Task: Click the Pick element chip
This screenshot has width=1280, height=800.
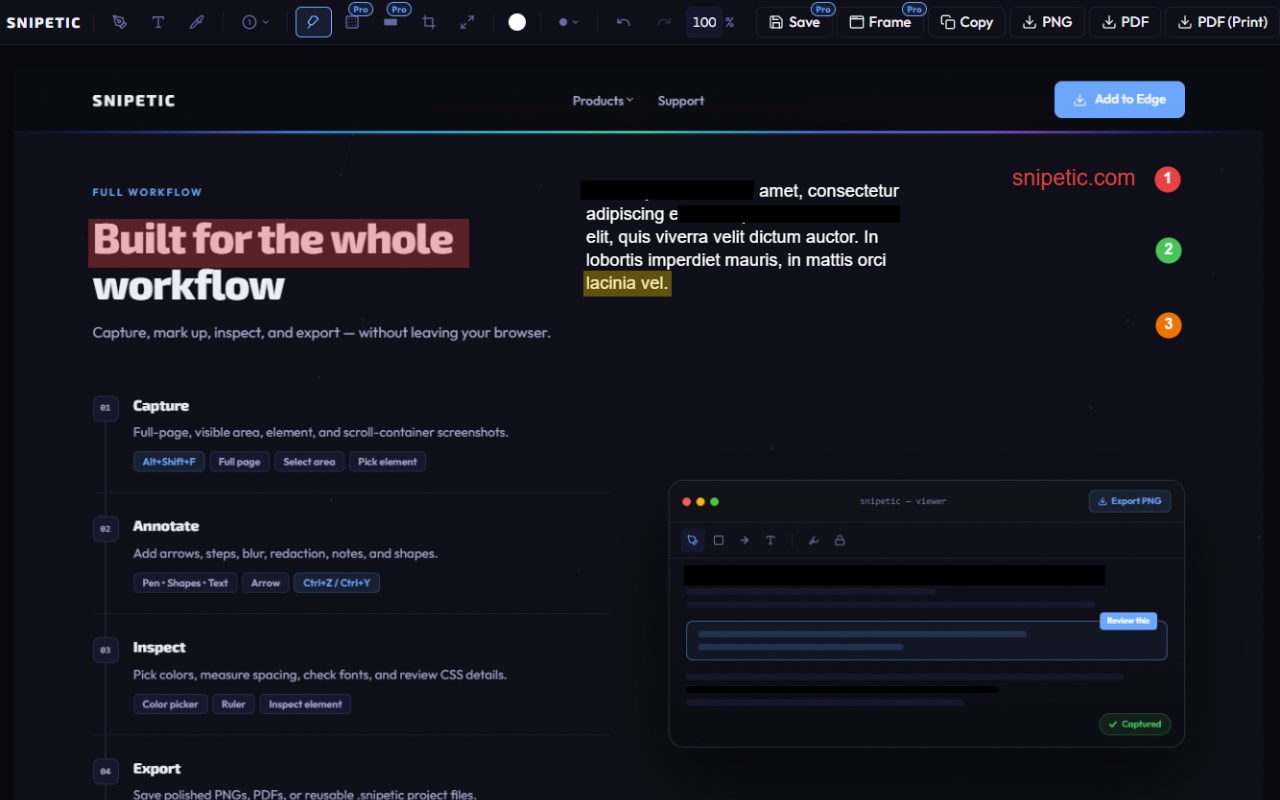Action: (x=387, y=462)
